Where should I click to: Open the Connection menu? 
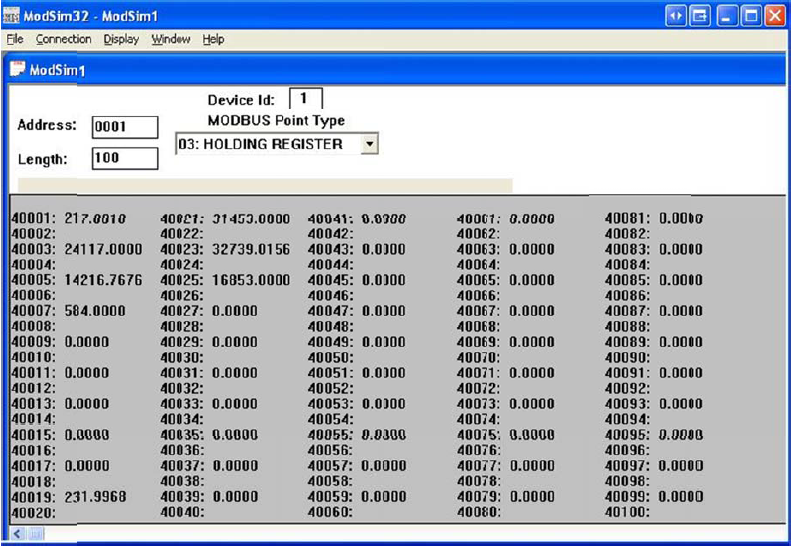(63, 39)
